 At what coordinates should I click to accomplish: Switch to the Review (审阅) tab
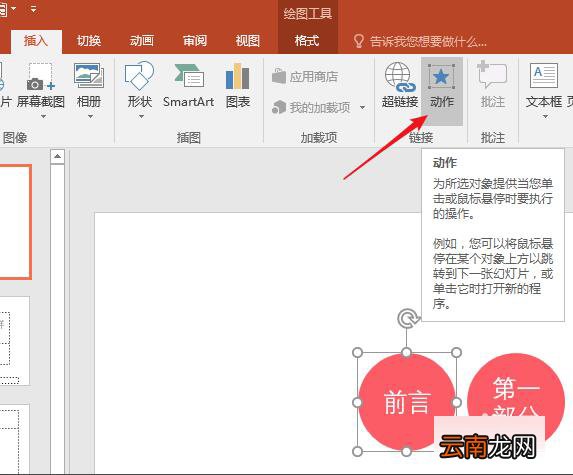tap(195, 41)
